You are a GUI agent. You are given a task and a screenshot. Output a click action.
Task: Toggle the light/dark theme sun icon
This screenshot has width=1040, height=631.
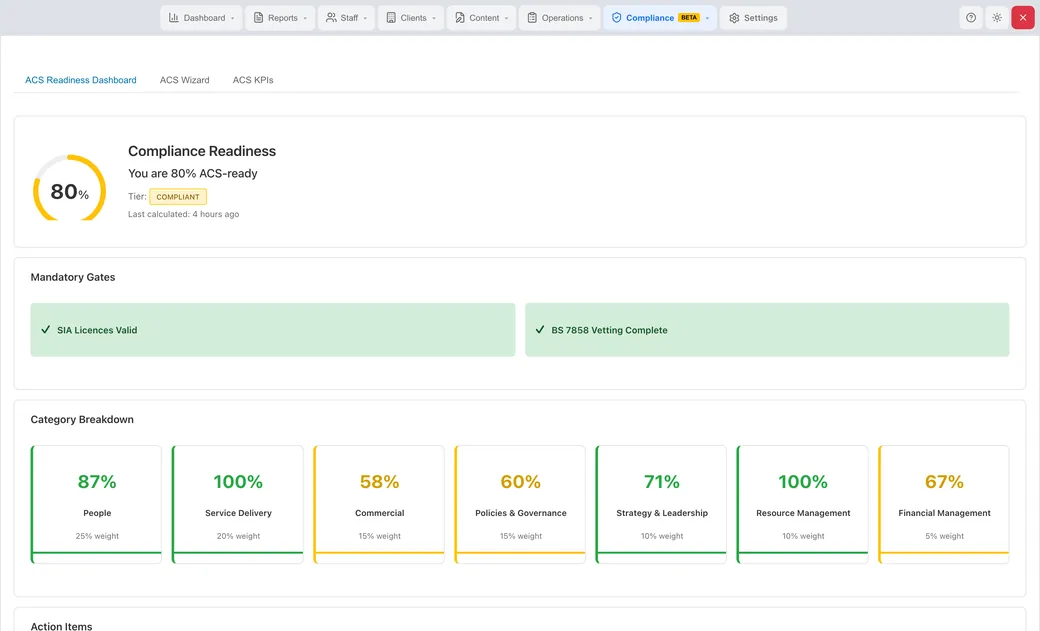tap(997, 18)
